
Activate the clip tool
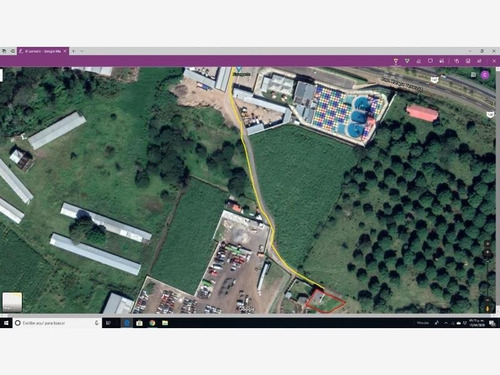(442, 61)
